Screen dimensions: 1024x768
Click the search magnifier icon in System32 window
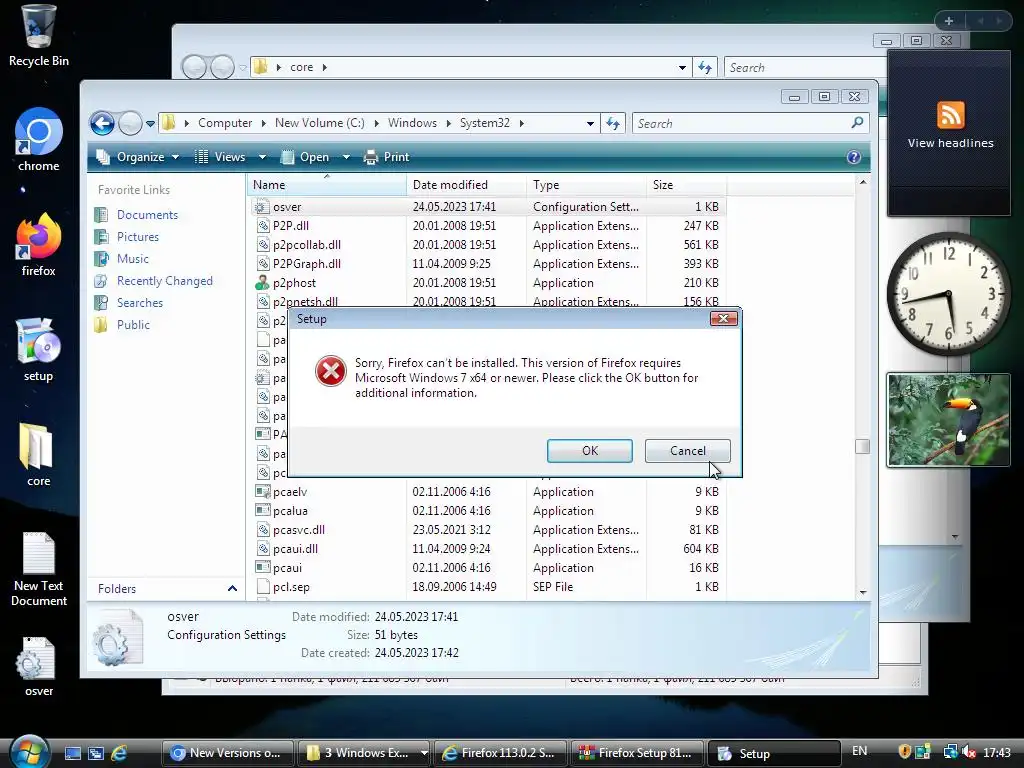tap(857, 122)
